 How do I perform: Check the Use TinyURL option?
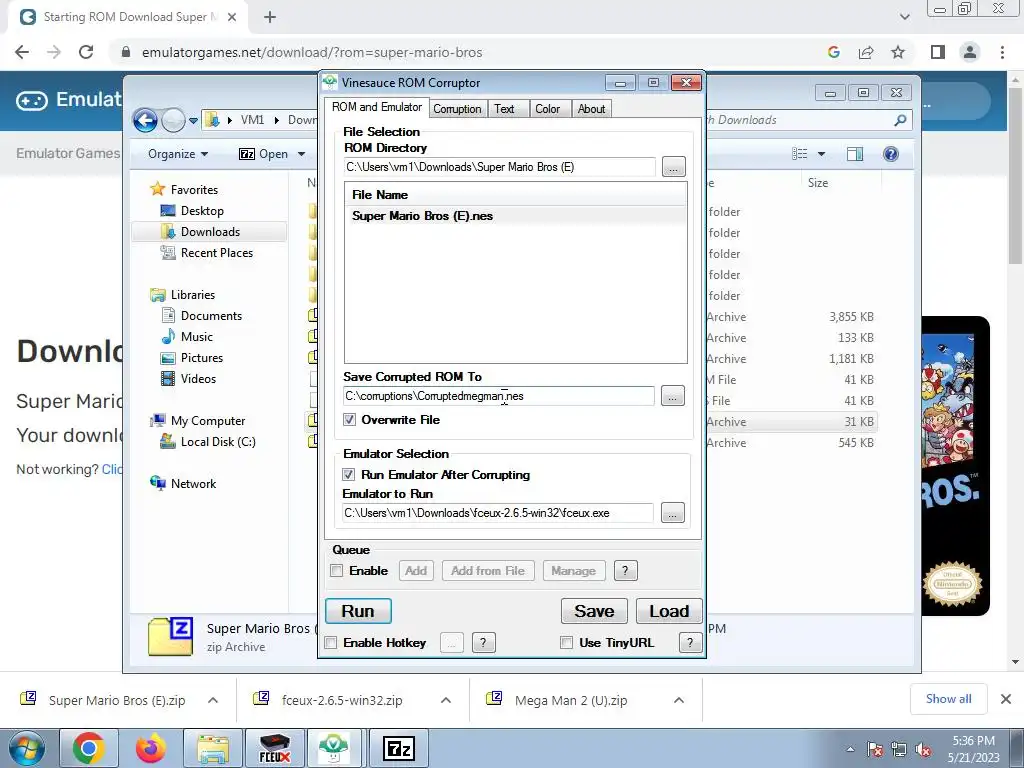566,643
